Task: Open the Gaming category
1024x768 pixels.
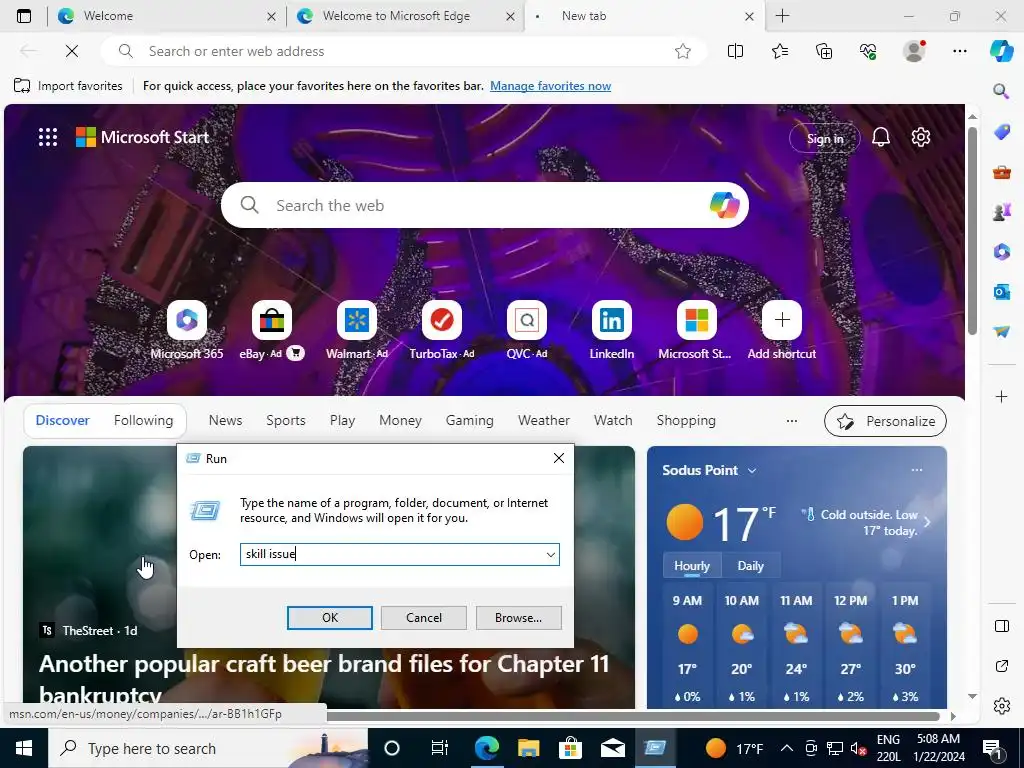Action: coord(470,421)
